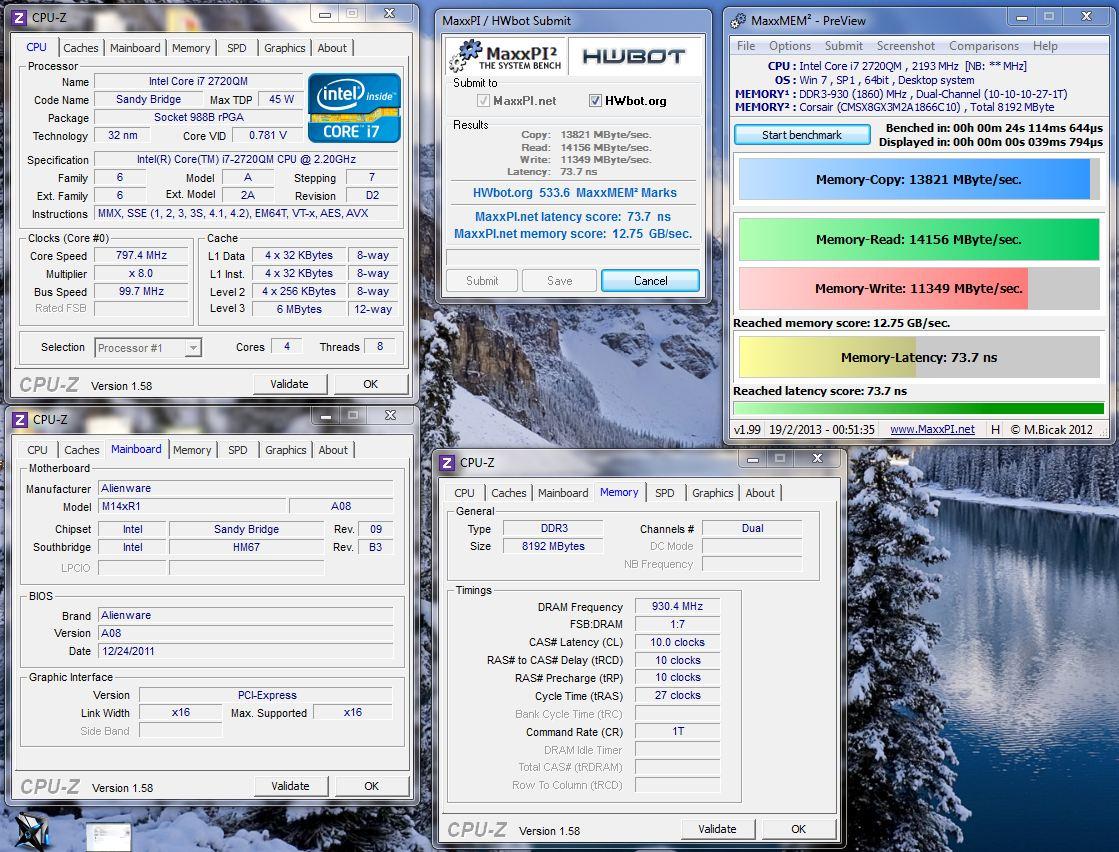Image resolution: width=1119 pixels, height=852 pixels.
Task: Click the CPU-Z icon in the top-left CPU window title bar
Action: 19,17
